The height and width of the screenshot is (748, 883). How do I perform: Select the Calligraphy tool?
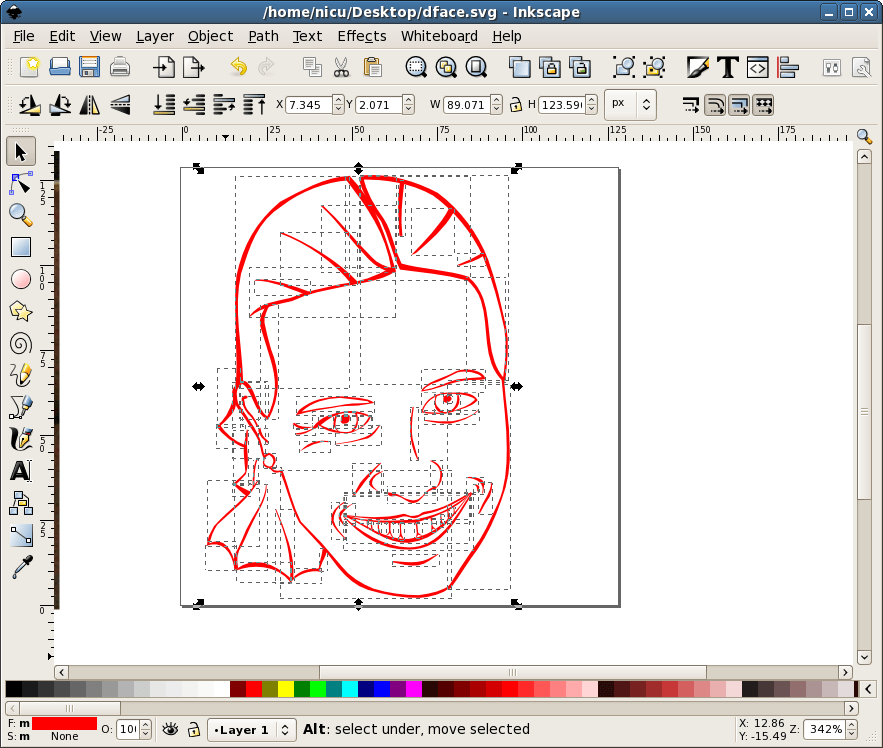20,439
